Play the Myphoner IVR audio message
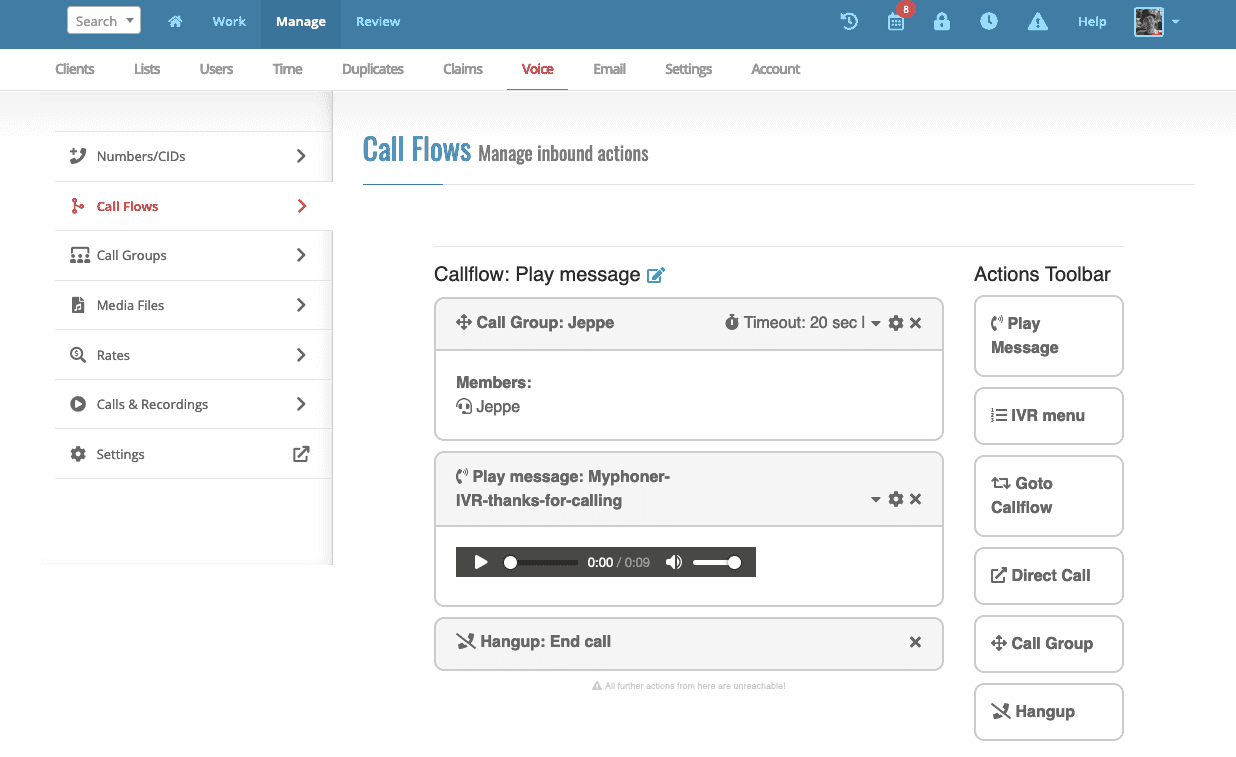This screenshot has height=757, width=1236. (x=481, y=562)
